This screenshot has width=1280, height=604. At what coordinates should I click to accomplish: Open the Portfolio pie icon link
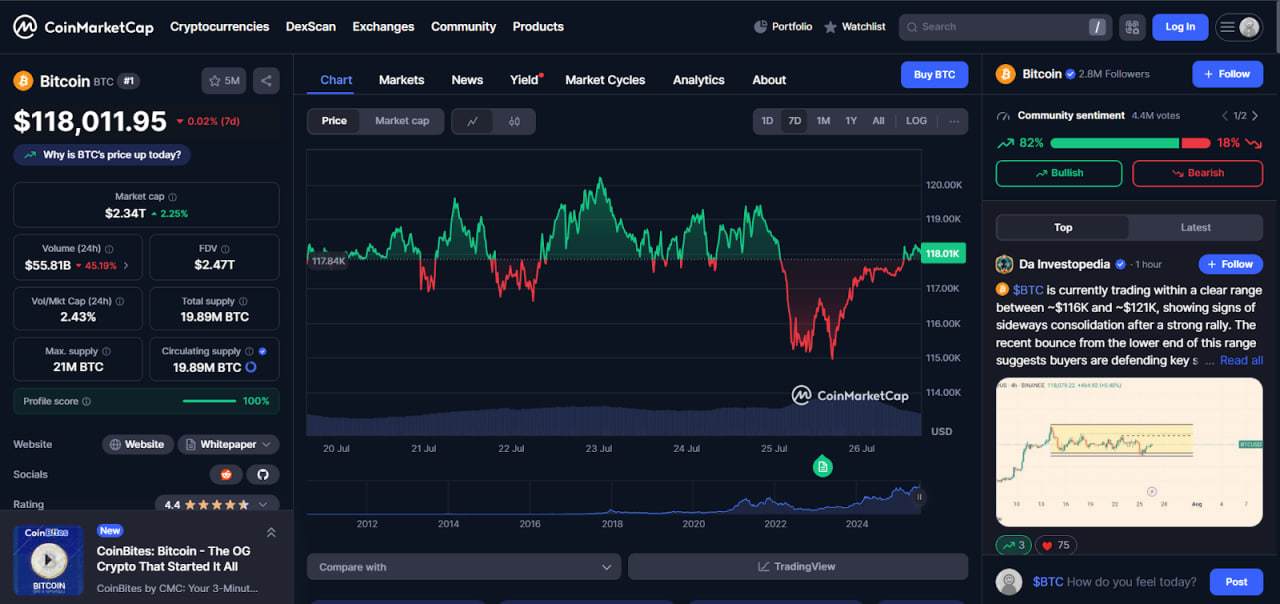(782, 27)
